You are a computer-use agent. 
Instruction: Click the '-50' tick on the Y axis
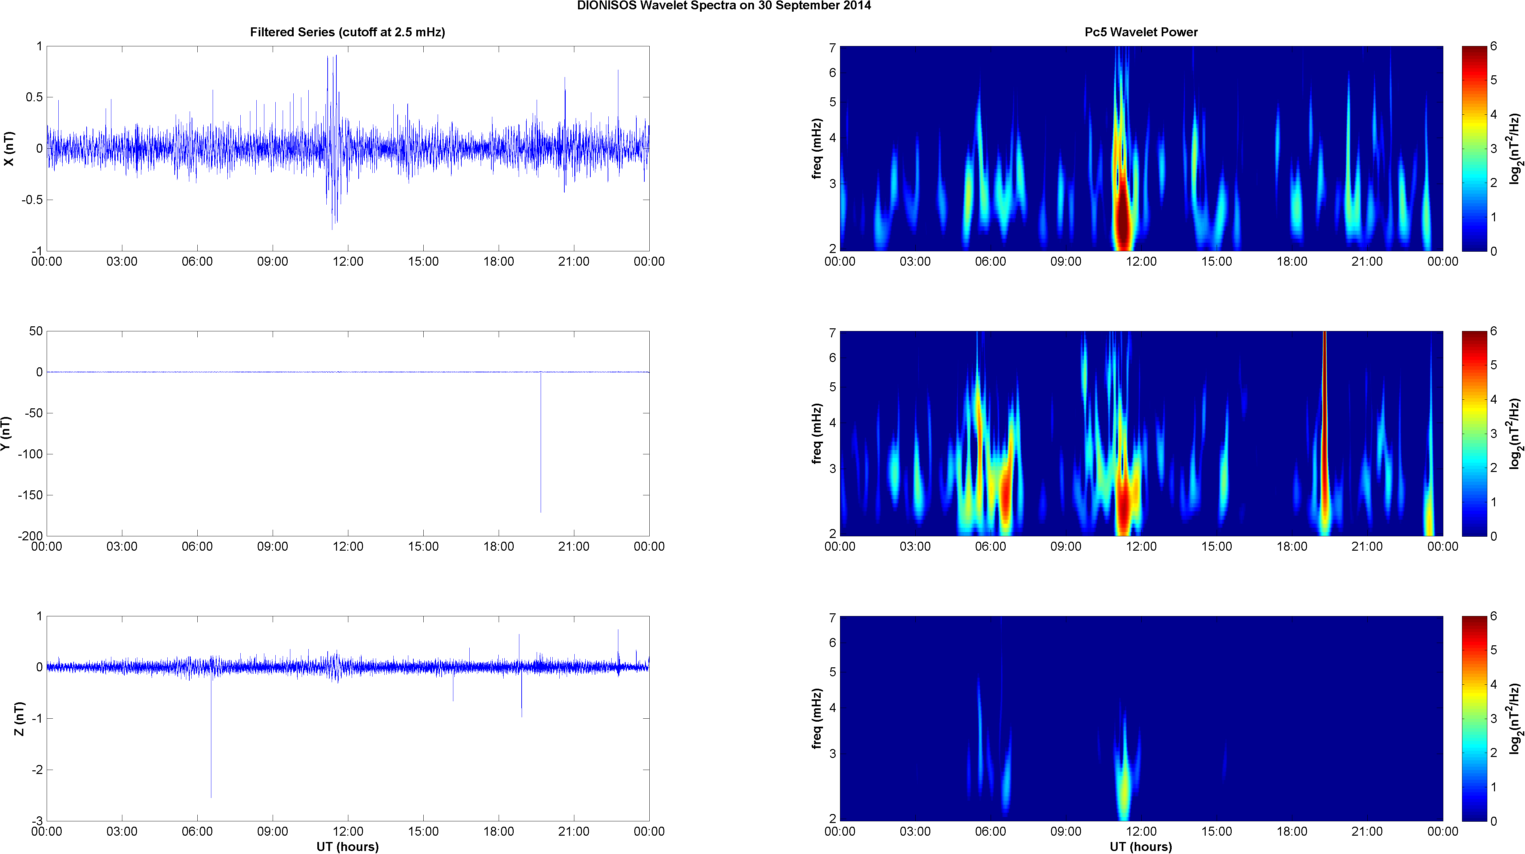point(32,413)
